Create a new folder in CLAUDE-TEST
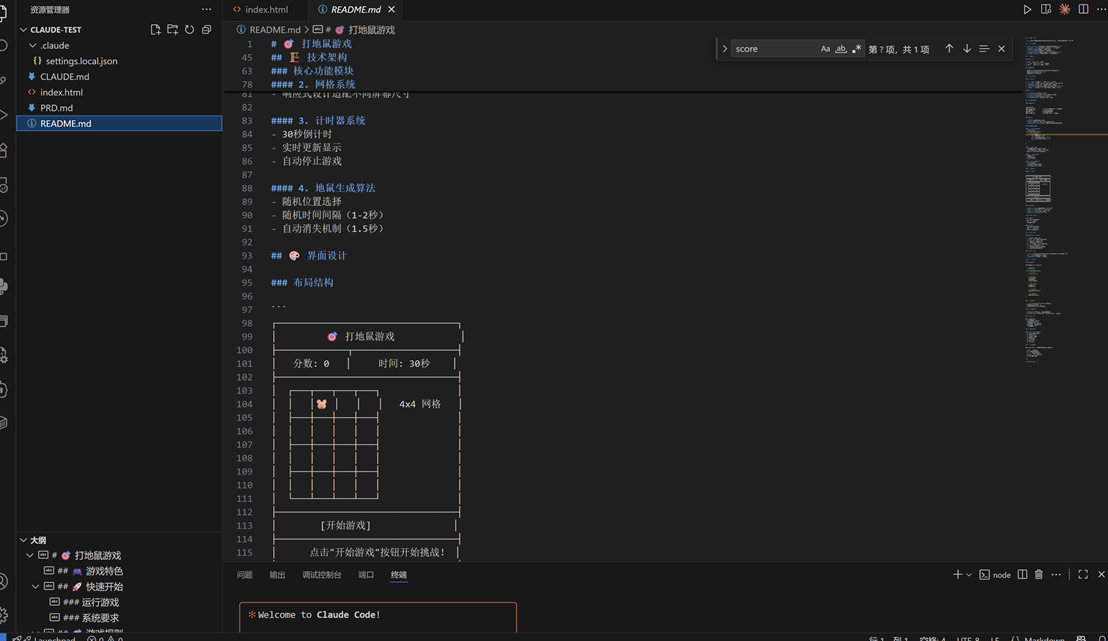 172,30
